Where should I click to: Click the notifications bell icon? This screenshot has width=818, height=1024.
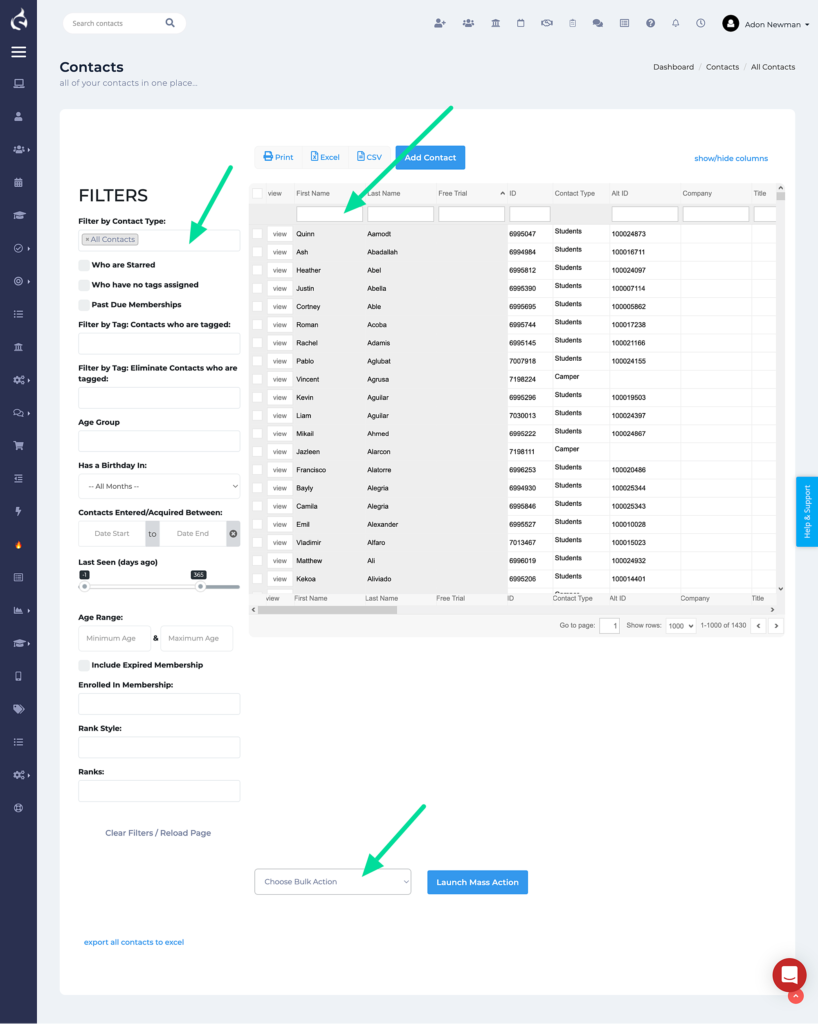coord(676,23)
